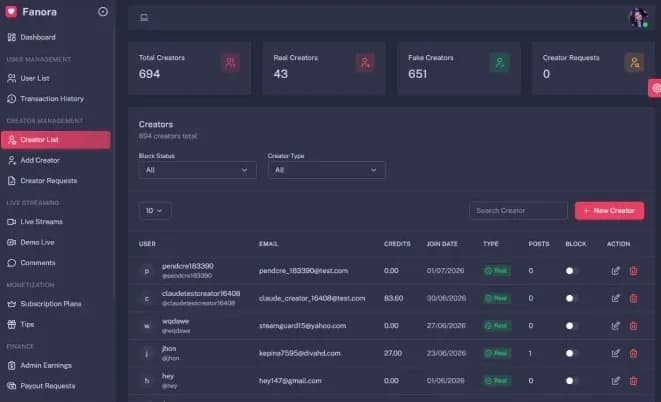The width and height of the screenshot is (661, 402).
Task: Toggle block switch for jhon
Action: coord(572,353)
